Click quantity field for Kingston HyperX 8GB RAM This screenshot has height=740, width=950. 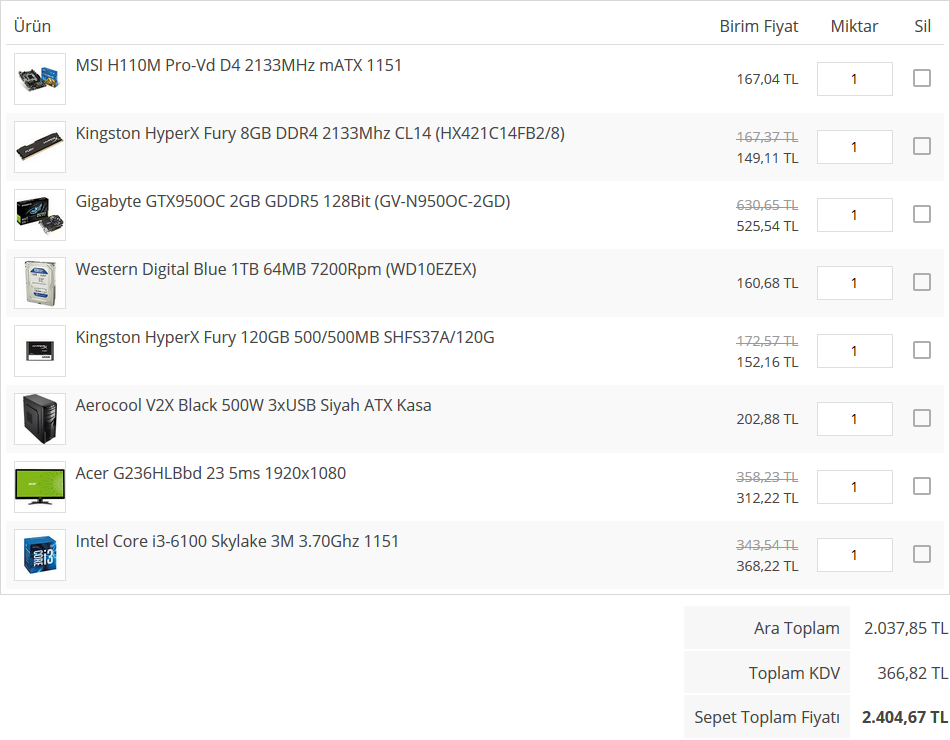pos(854,147)
